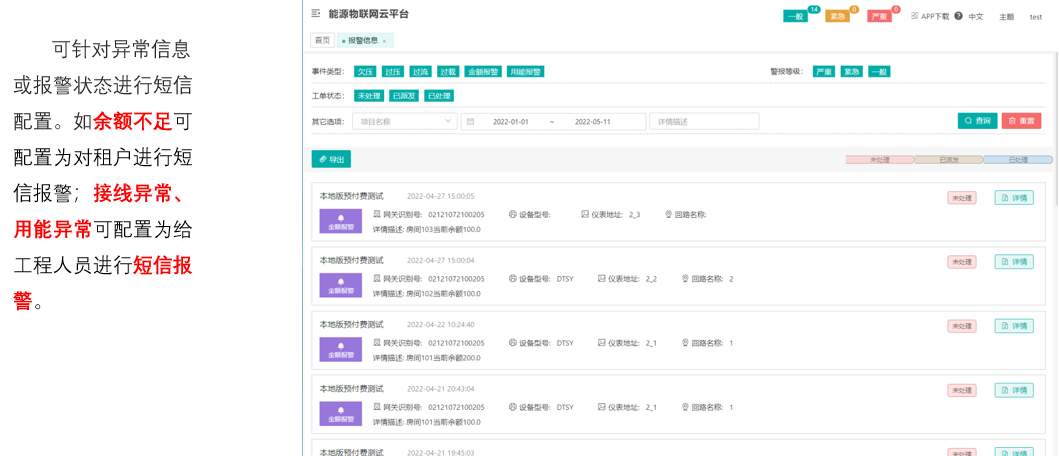Toggle the 金额报警 event type filter

(x=483, y=72)
